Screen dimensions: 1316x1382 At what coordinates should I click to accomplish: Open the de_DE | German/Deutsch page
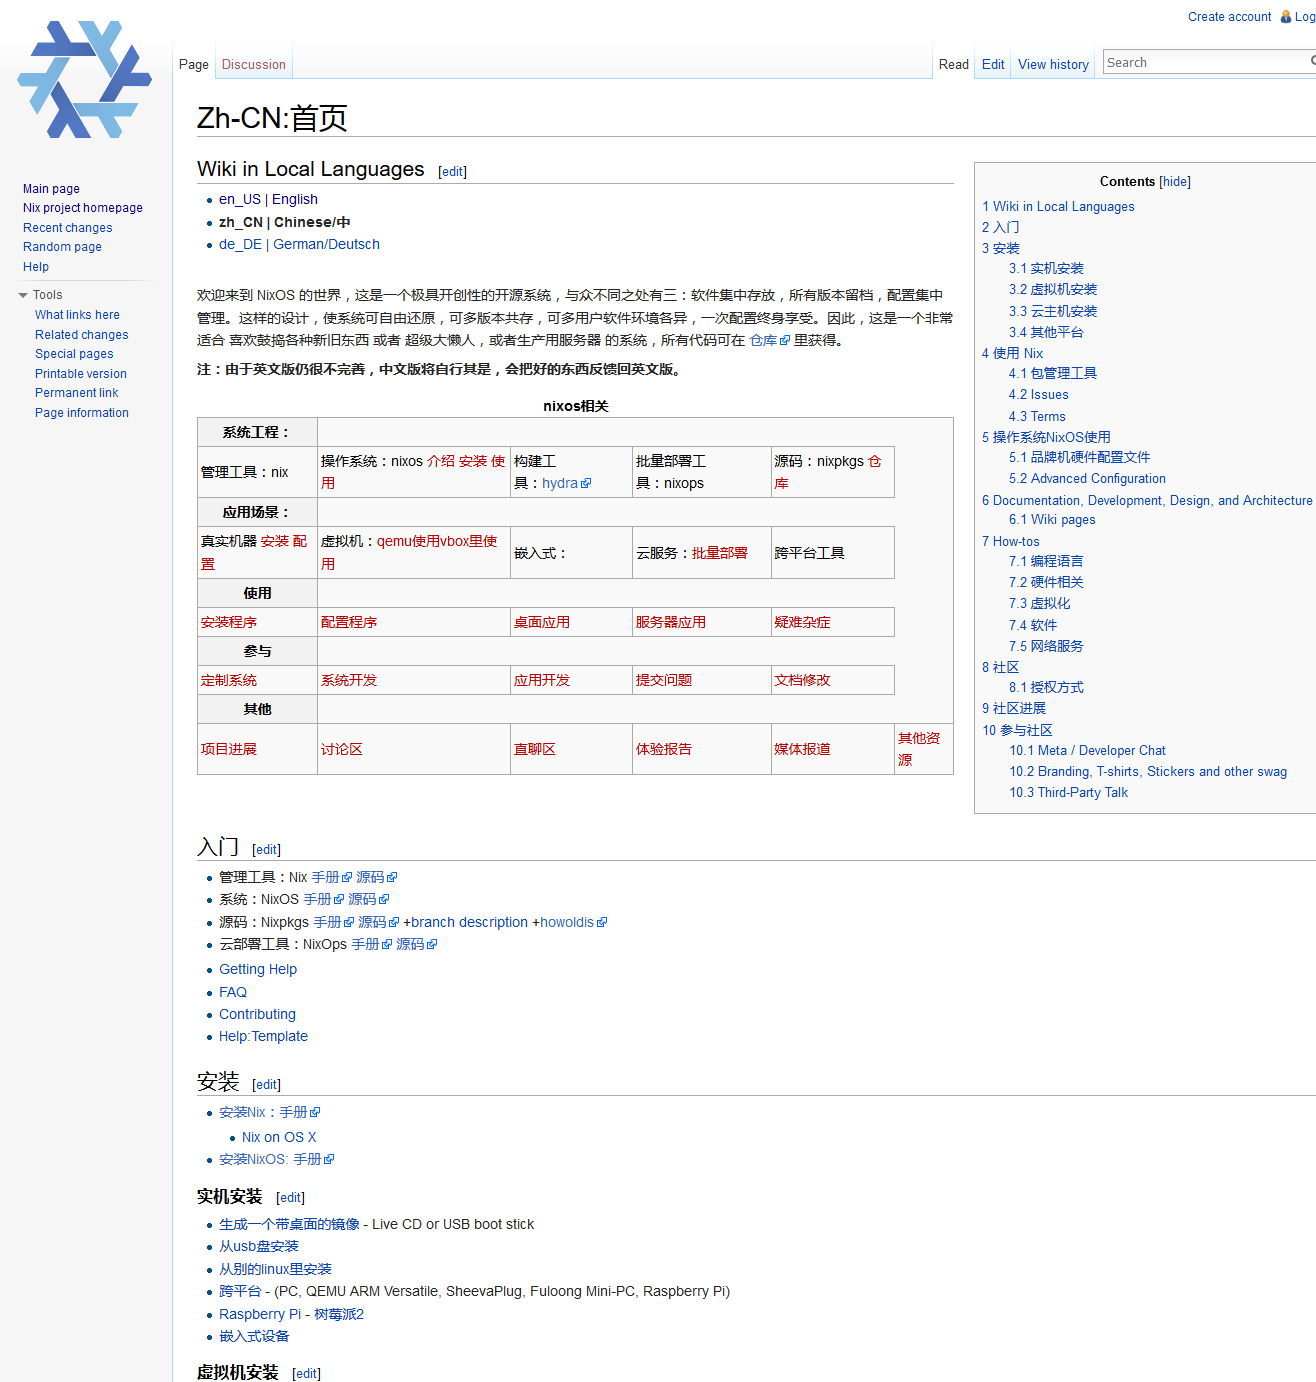point(299,244)
